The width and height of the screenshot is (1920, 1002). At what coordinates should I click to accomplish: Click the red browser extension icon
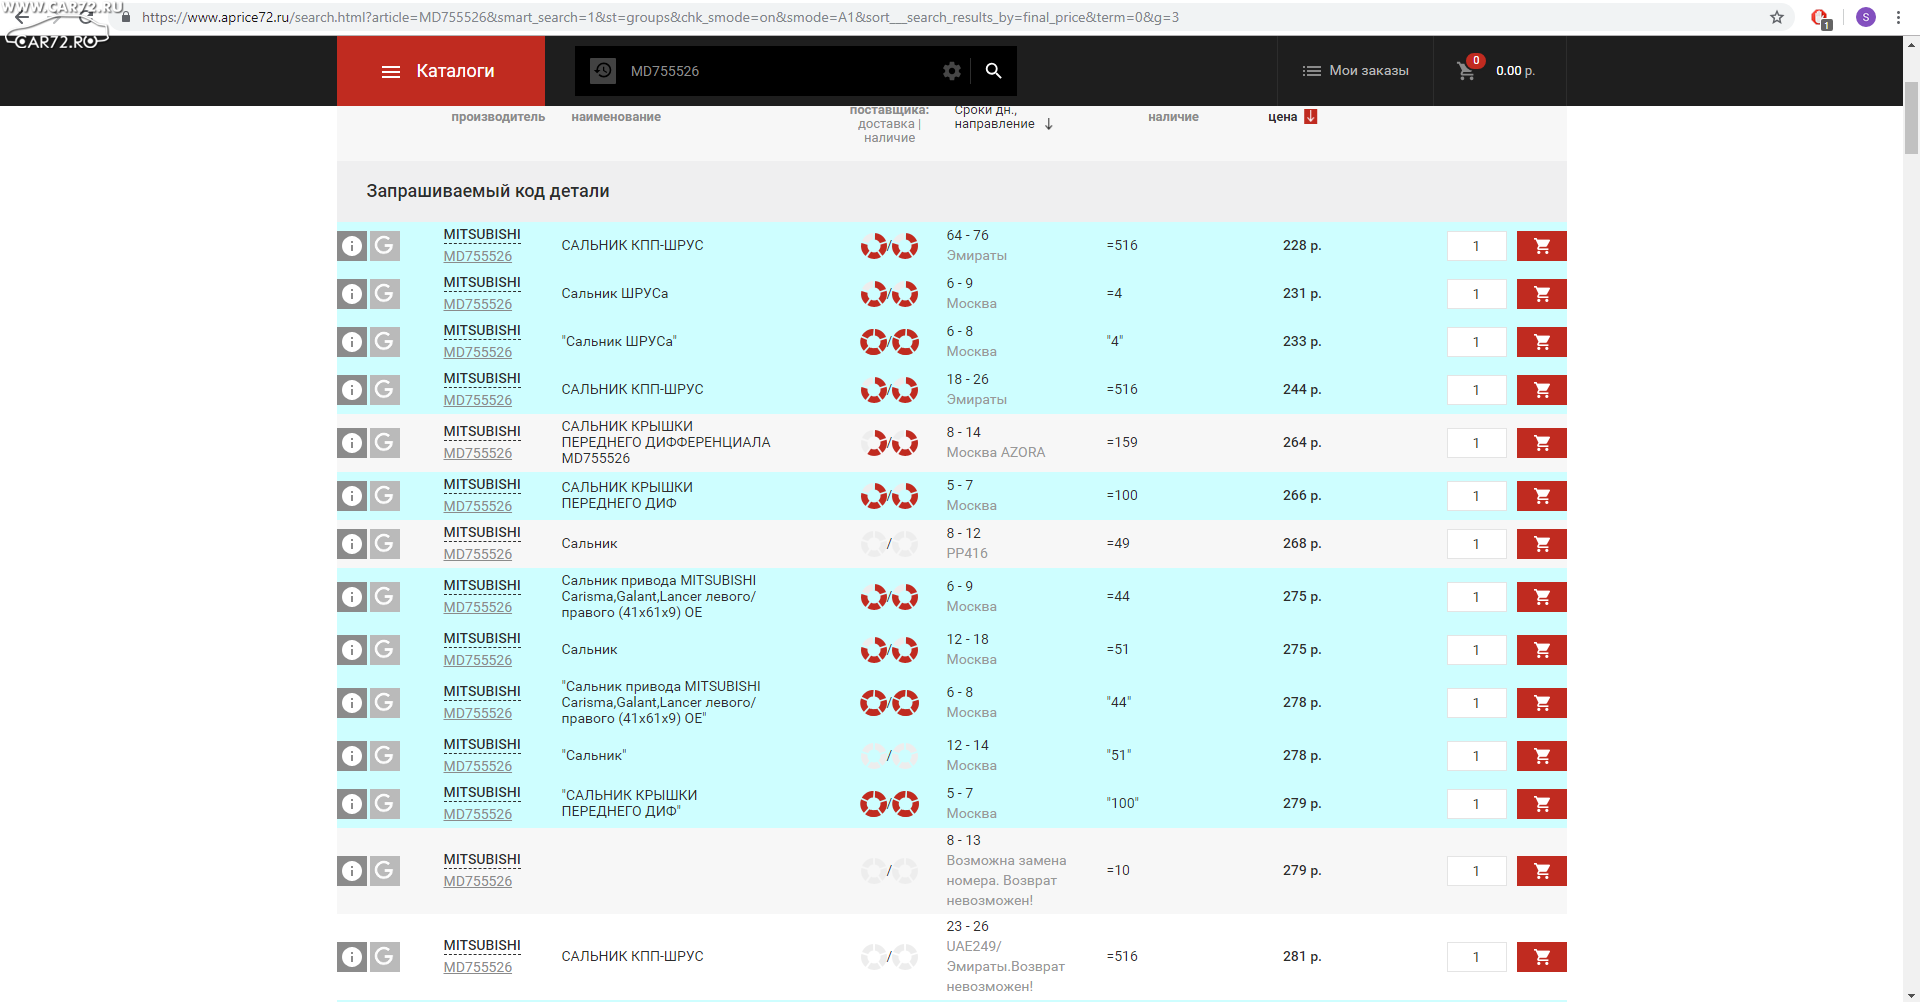(1820, 18)
